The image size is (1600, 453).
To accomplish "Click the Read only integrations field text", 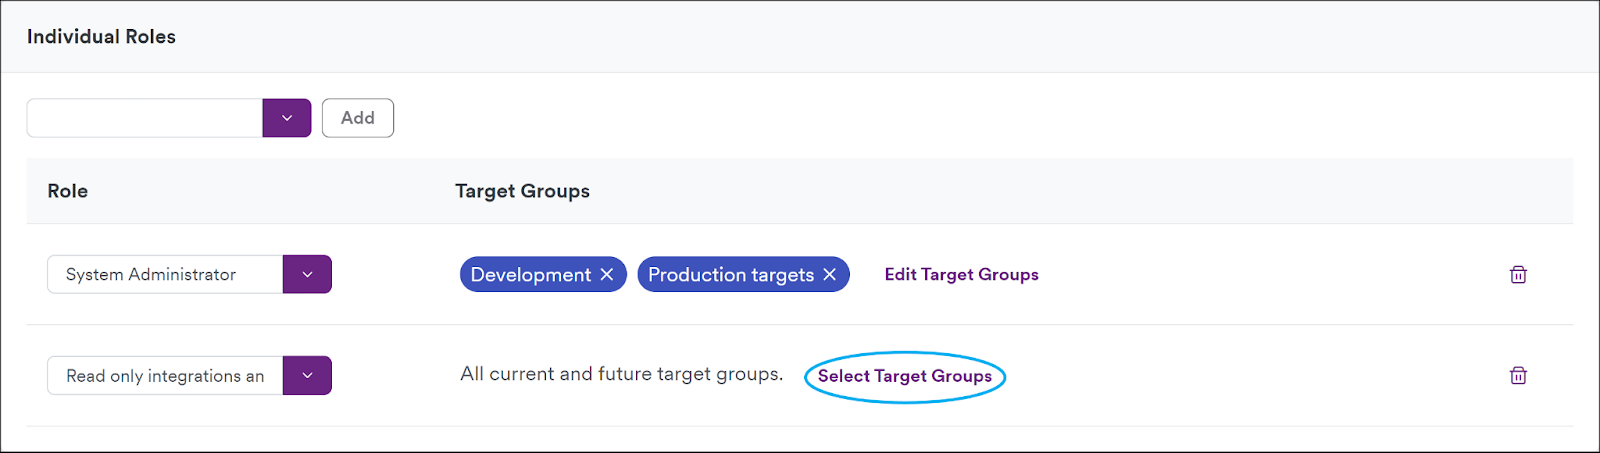I will tap(165, 376).
